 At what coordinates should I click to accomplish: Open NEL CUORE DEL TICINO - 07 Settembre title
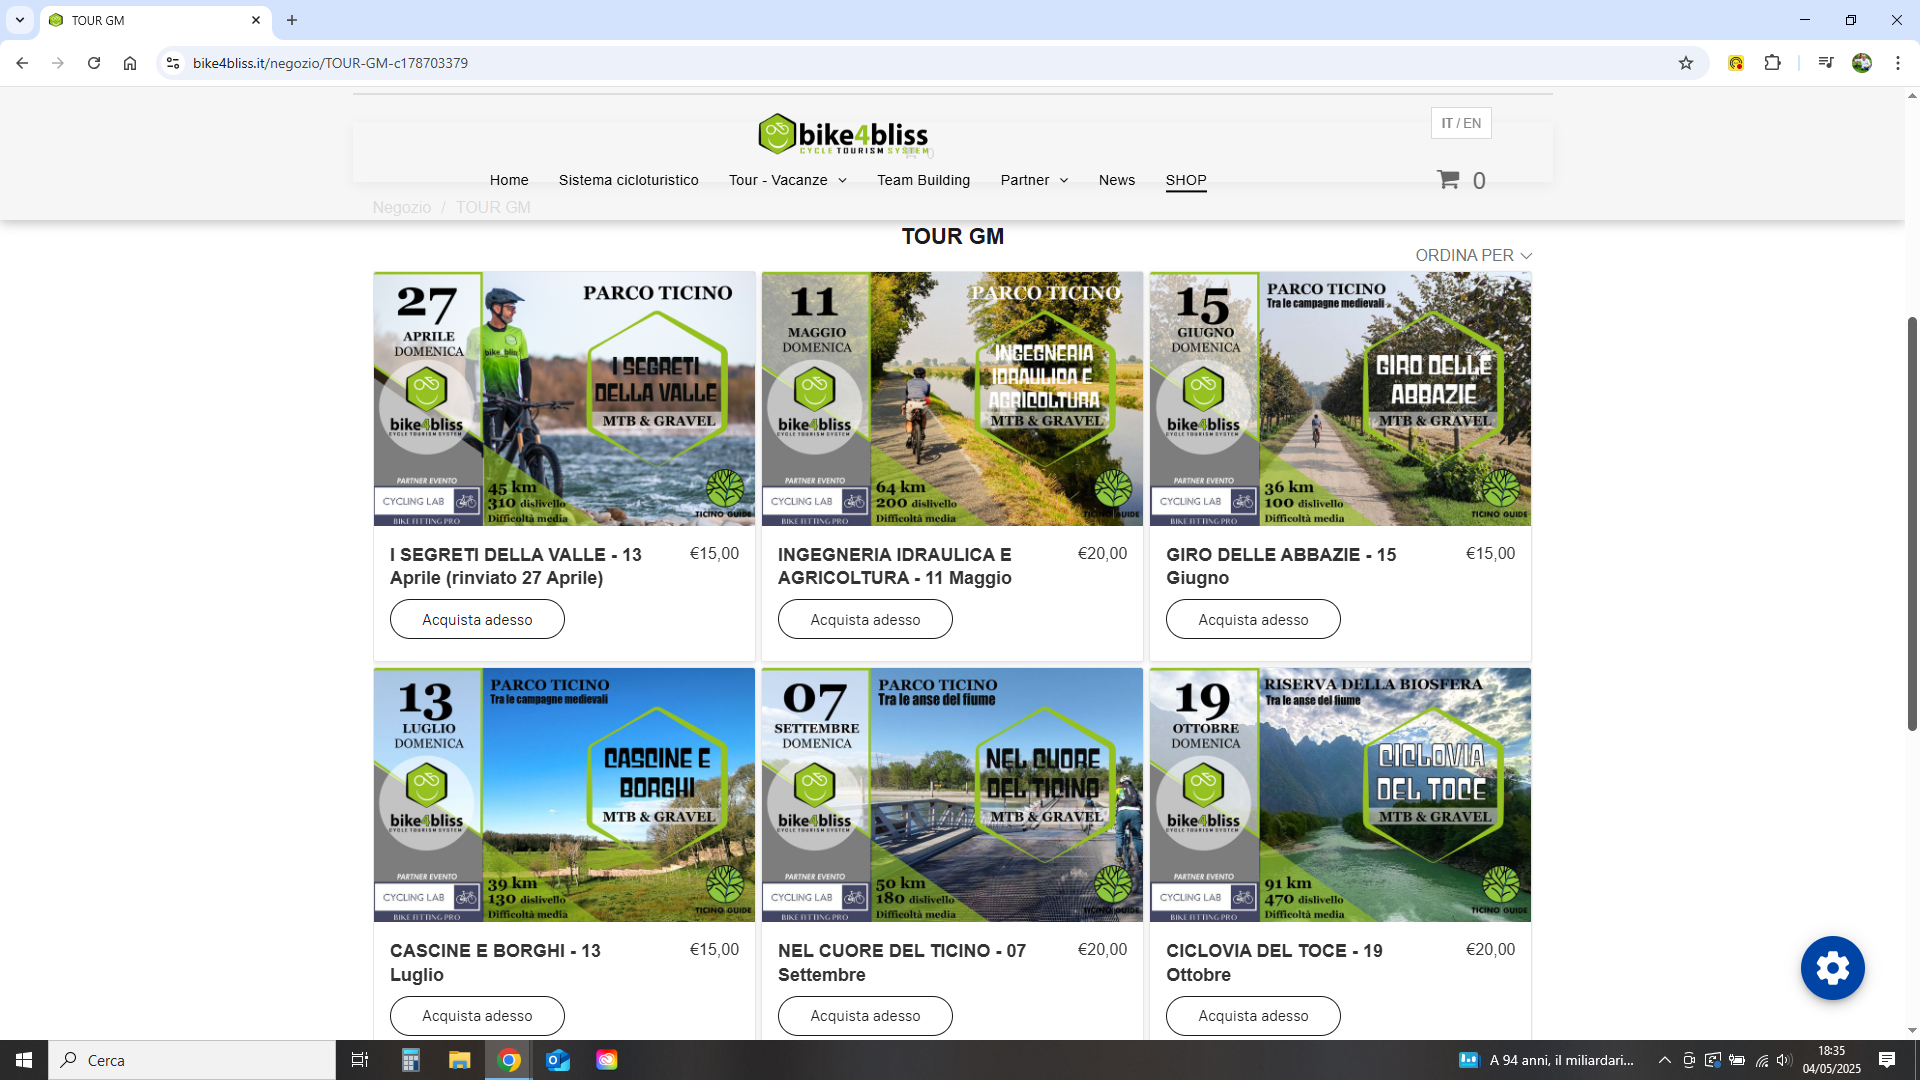(902, 962)
